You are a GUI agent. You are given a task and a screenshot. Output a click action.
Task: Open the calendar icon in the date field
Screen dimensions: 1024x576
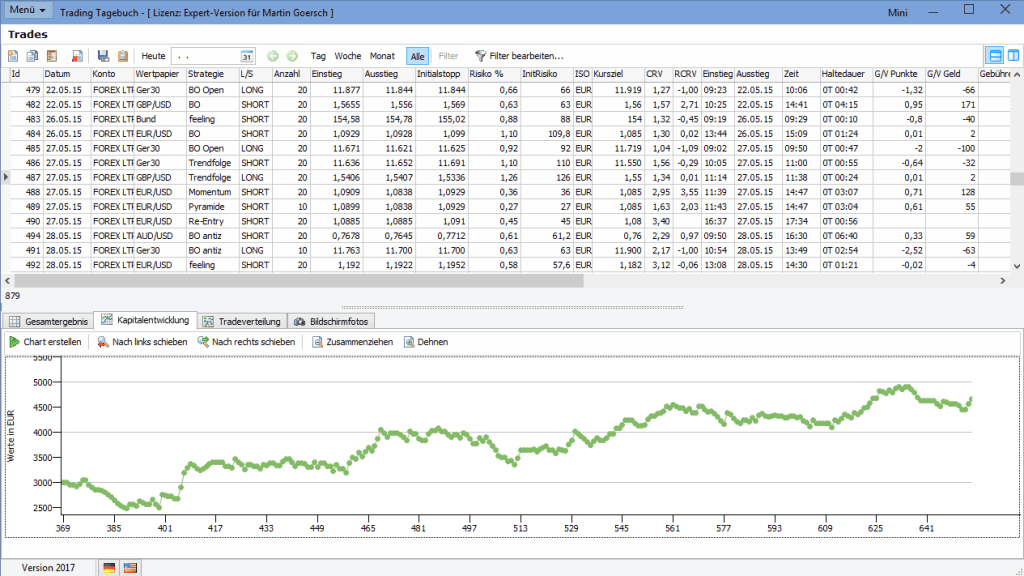pos(247,57)
